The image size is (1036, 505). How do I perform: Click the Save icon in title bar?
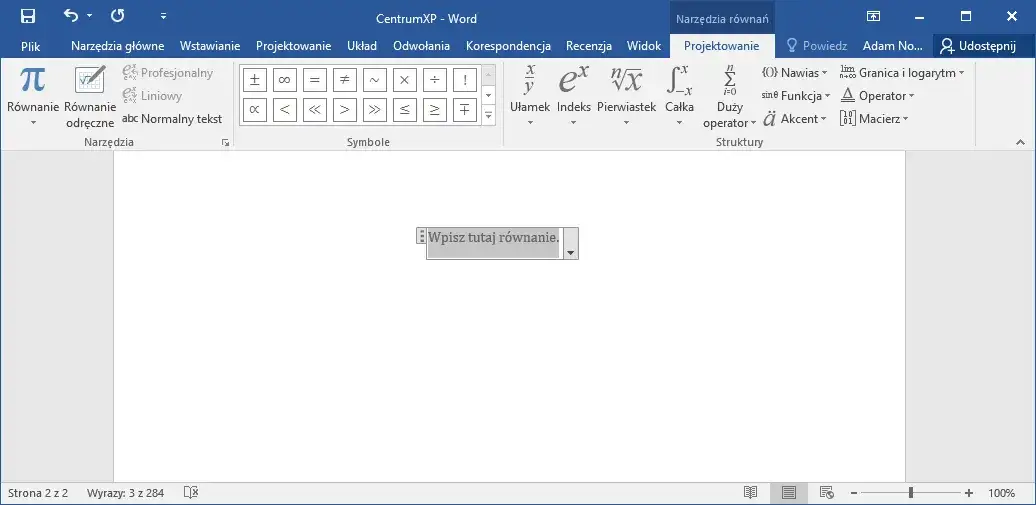27,16
